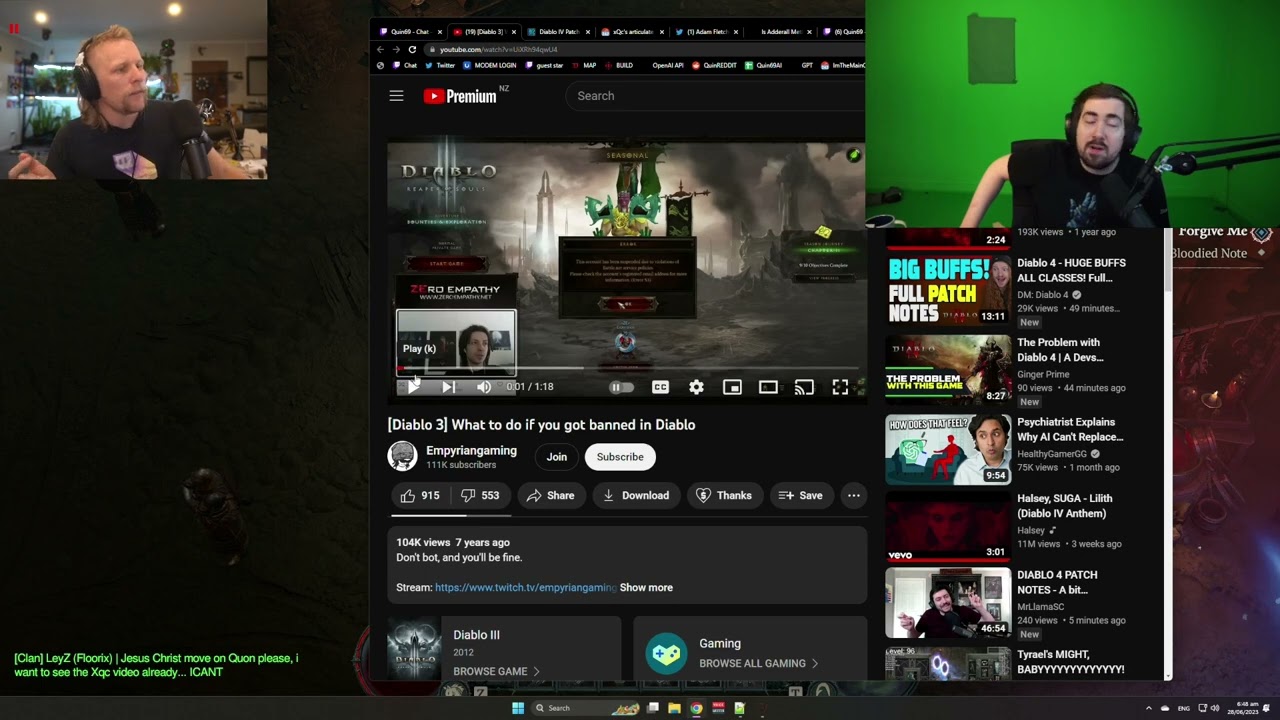Browse the Diablo III game page
The width and height of the screenshot is (1280, 720).
click(496, 672)
